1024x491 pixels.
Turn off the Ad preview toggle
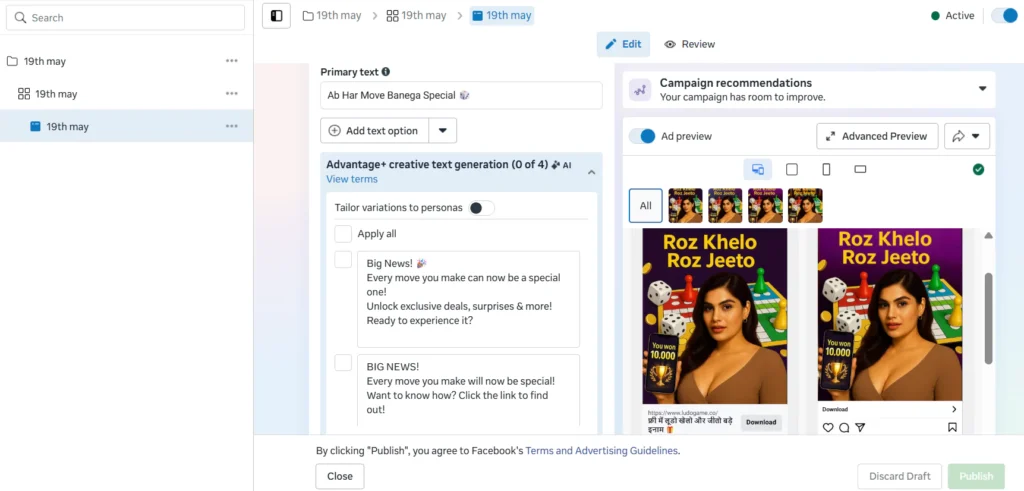pos(642,136)
